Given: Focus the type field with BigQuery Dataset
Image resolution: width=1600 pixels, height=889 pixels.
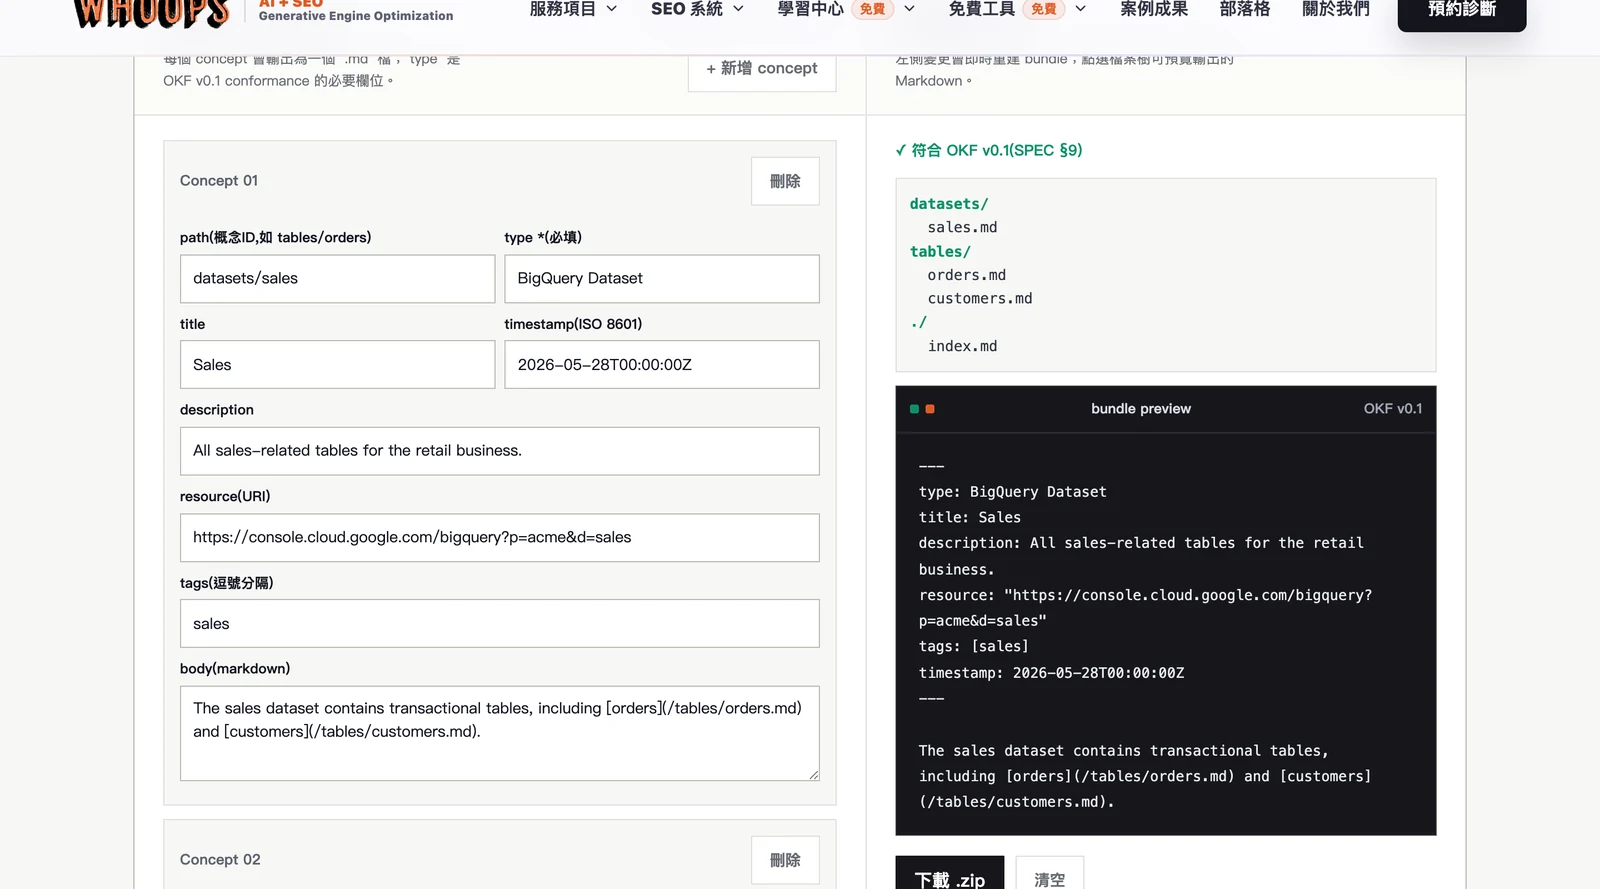Looking at the screenshot, I should [x=662, y=279].
